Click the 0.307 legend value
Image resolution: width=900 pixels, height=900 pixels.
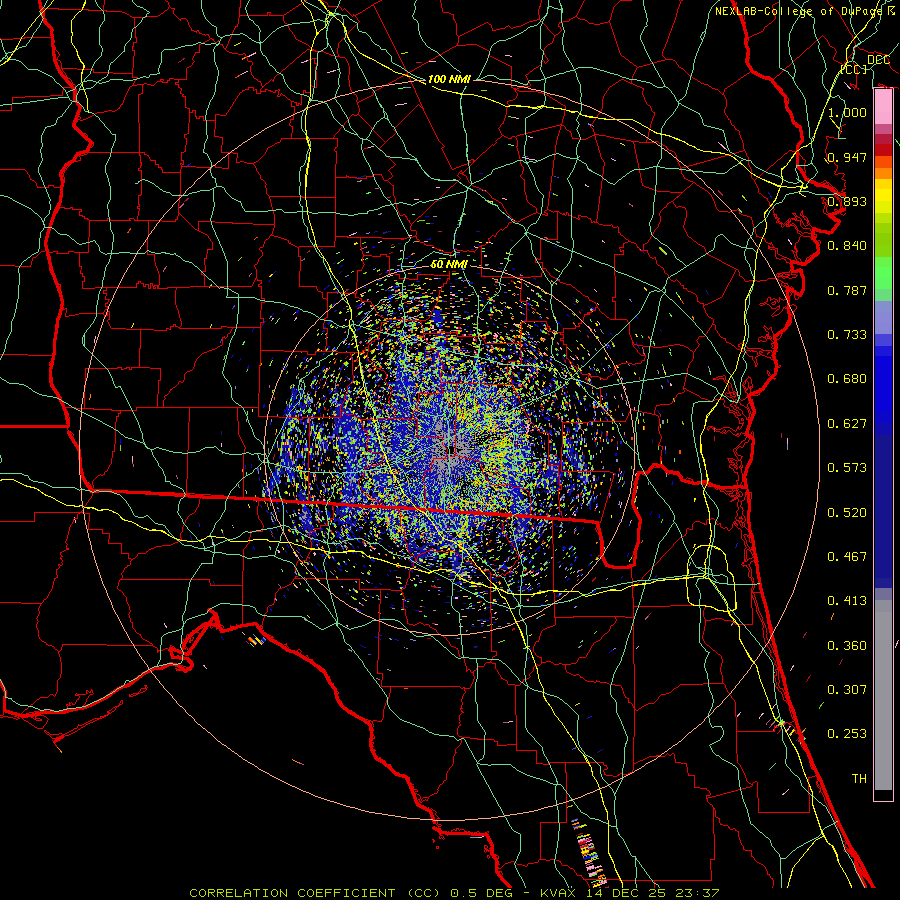(x=847, y=689)
